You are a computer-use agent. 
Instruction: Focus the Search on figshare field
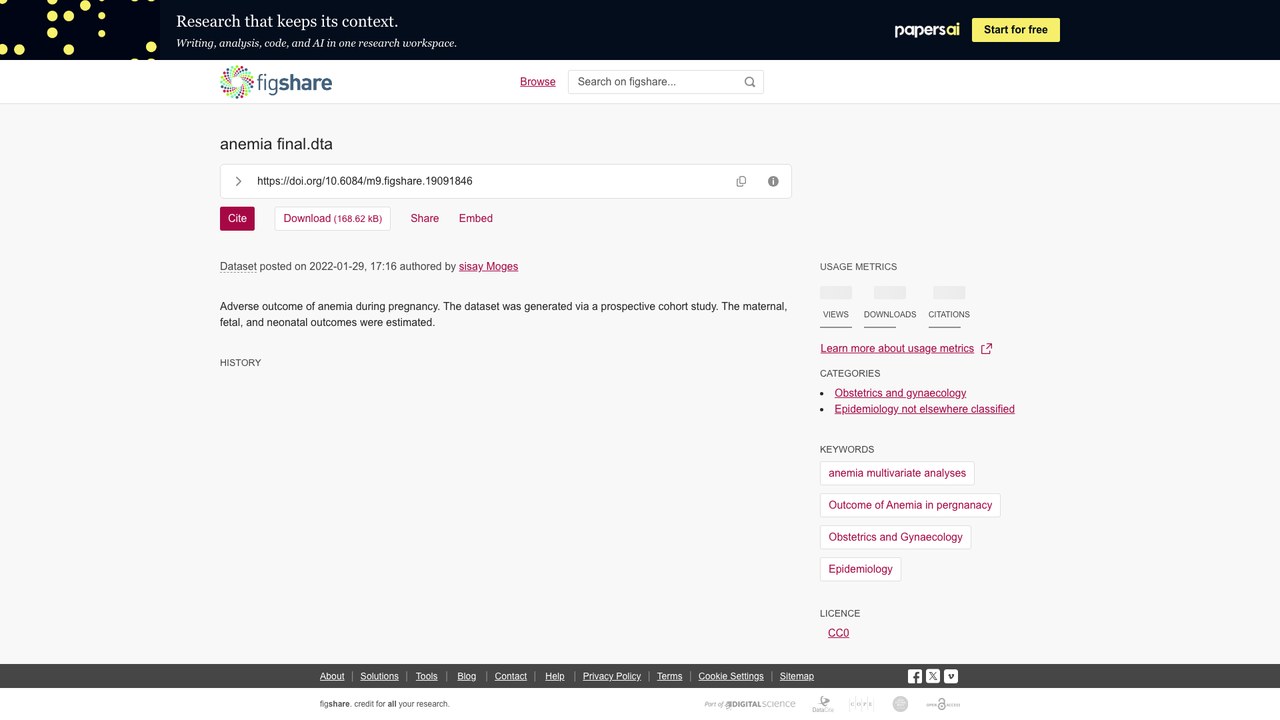pyautogui.click(x=656, y=82)
